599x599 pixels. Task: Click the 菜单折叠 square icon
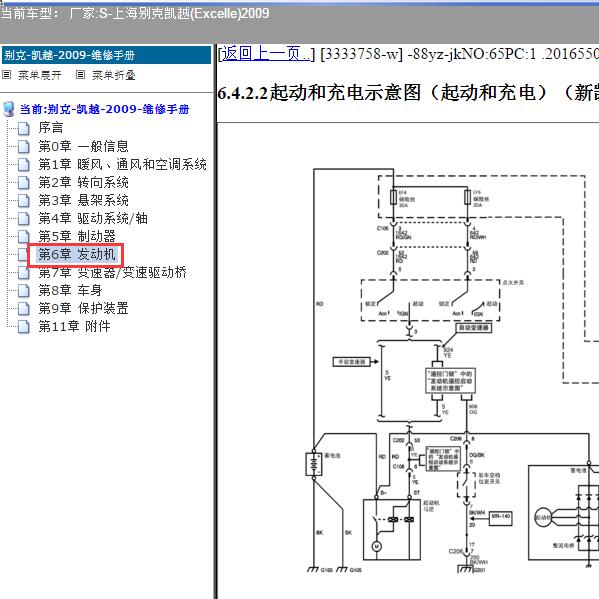(80, 74)
